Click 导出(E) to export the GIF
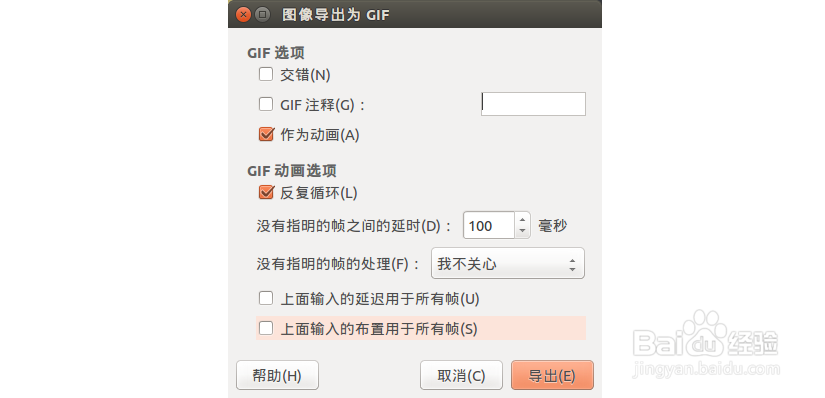Image resolution: width=825 pixels, height=398 pixels. (552, 375)
